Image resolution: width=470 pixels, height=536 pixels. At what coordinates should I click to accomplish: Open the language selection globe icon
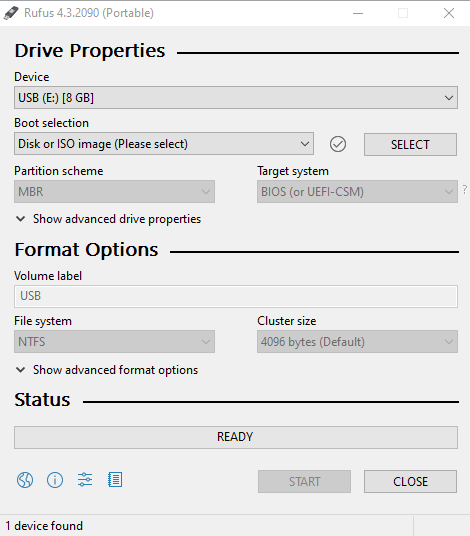25,480
